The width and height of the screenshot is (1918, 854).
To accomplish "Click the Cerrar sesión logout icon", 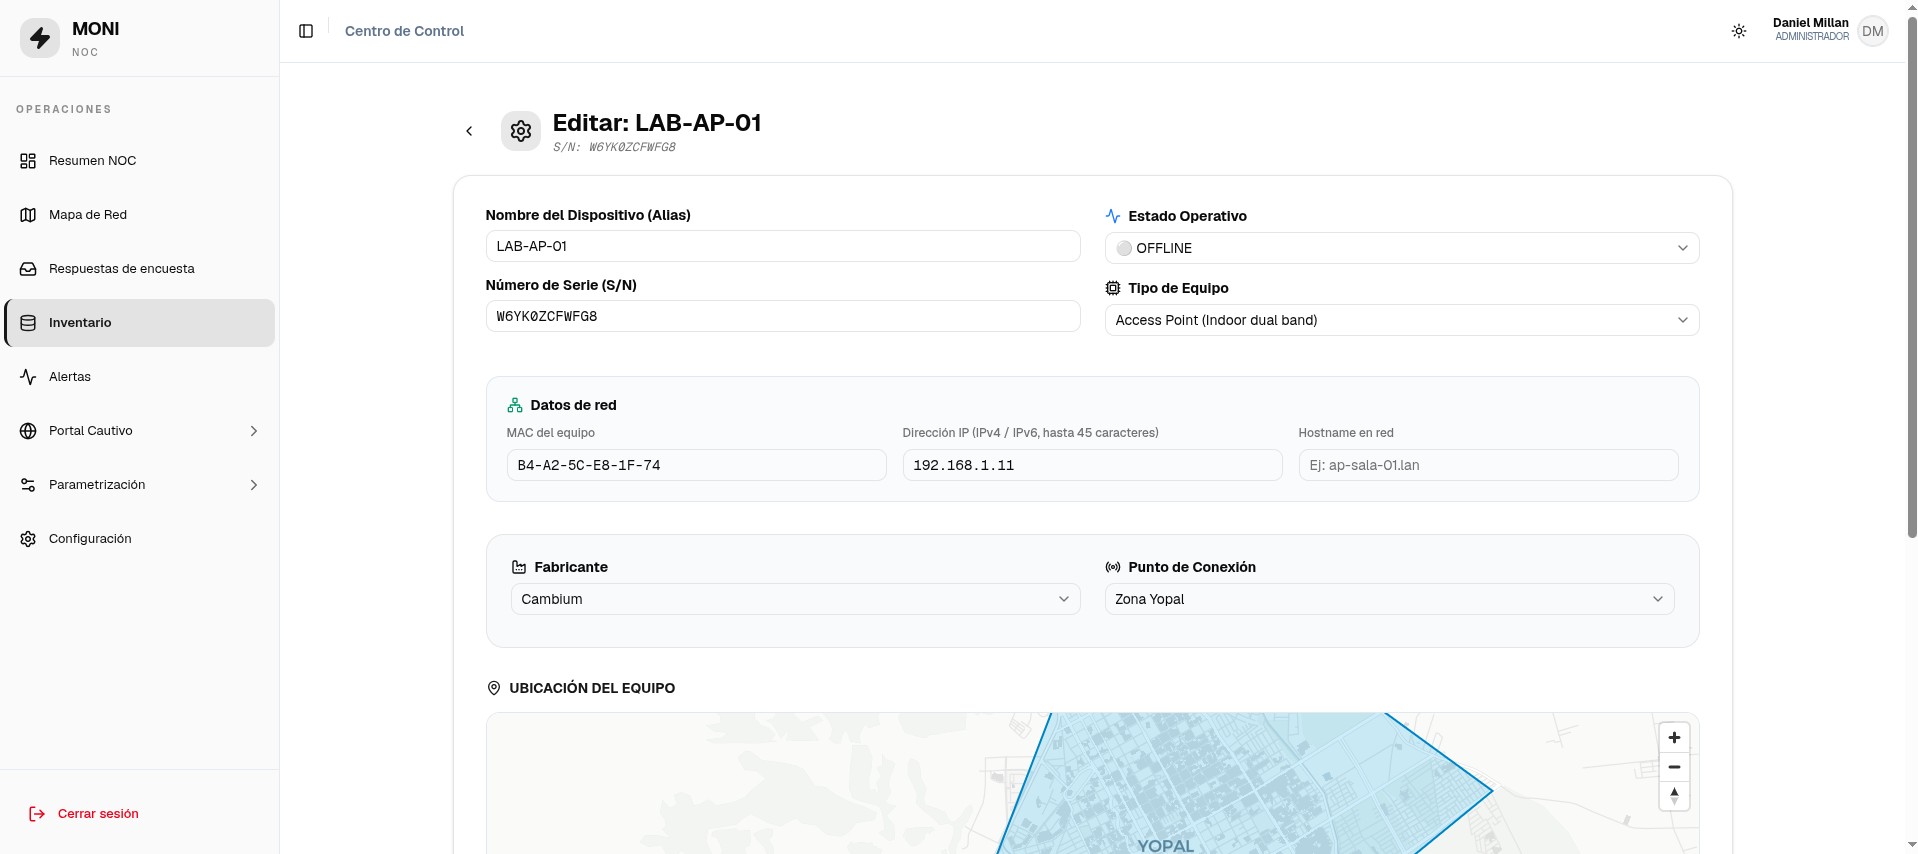I will pyautogui.click(x=37, y=814).
